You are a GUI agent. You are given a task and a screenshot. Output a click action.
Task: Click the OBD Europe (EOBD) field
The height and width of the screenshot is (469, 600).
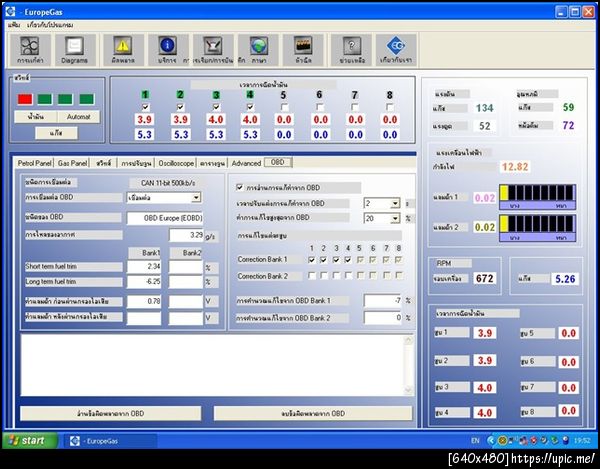coord(165,218)
